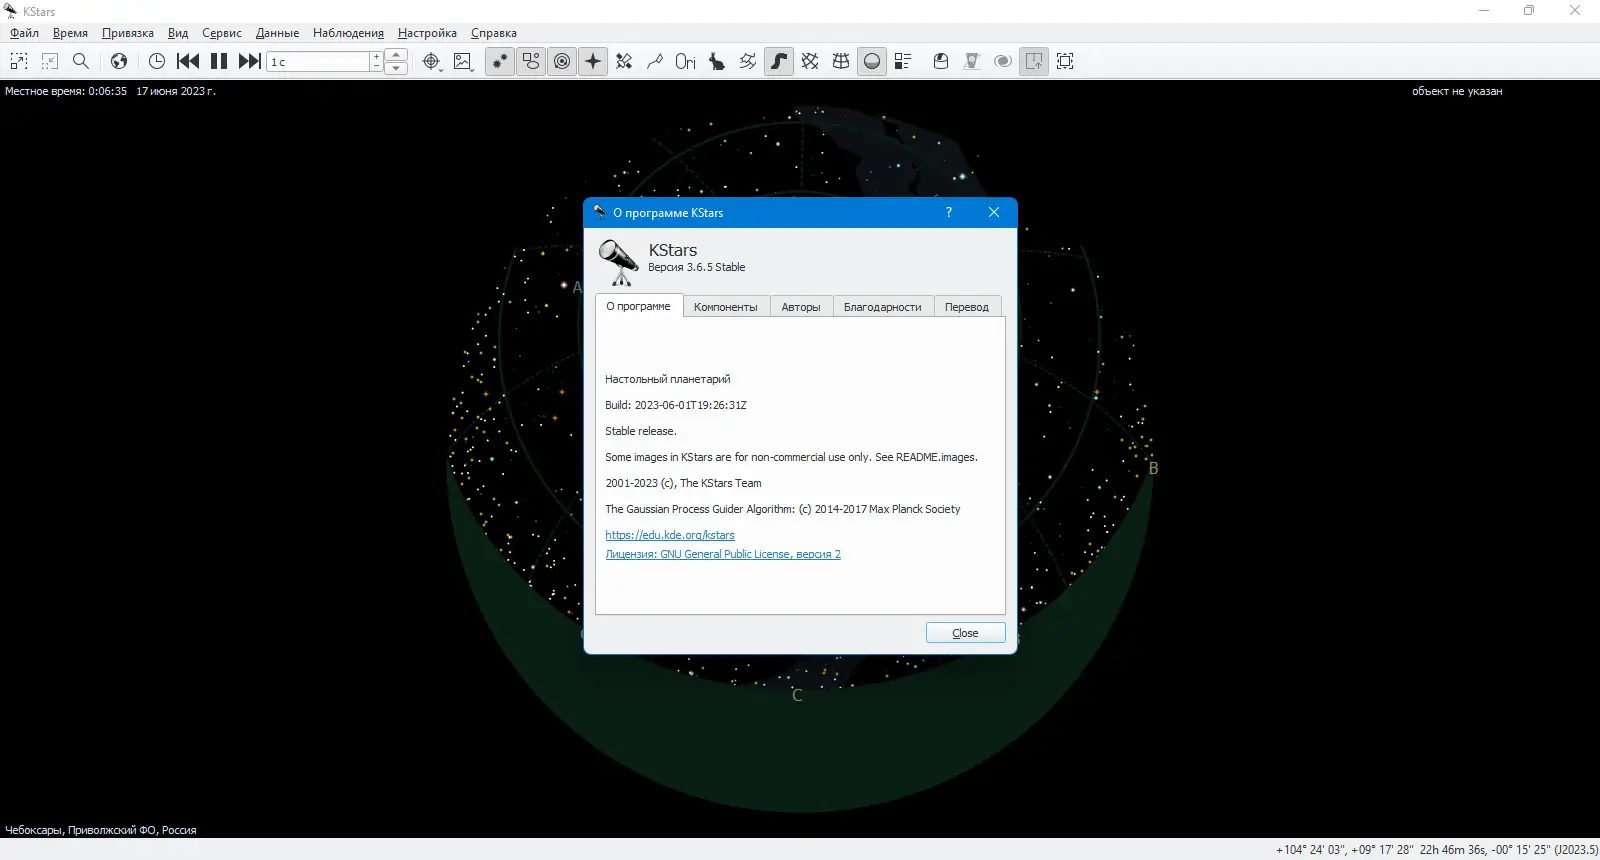Open the Время menu

70,33
